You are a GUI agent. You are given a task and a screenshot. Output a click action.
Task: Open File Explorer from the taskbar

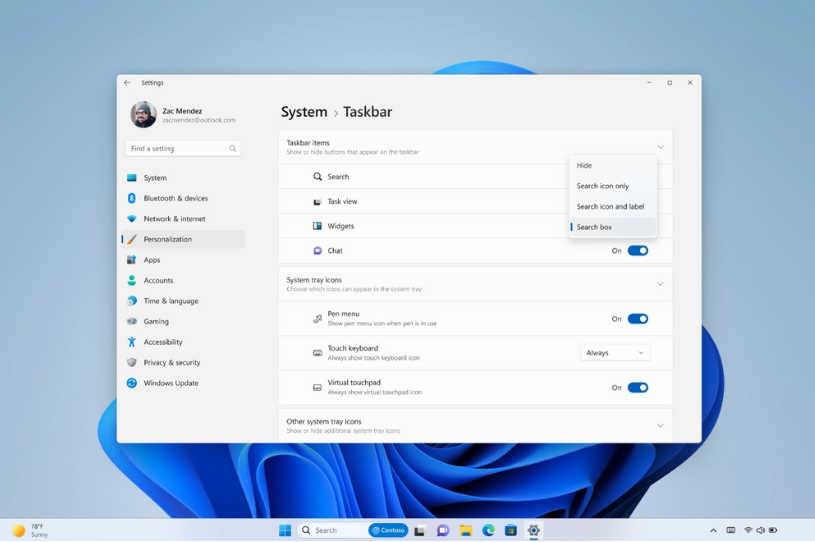pyautogui.click(x=466, y=530)
